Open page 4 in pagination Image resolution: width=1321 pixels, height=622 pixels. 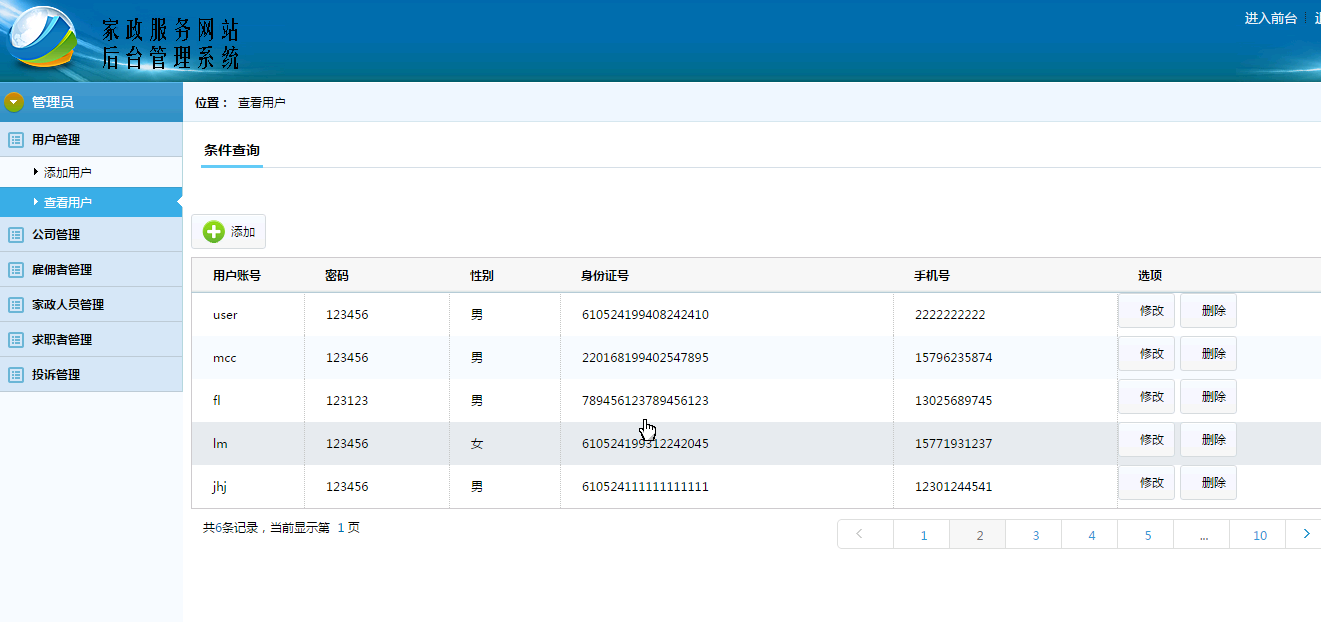click(x=1090, y=534)
